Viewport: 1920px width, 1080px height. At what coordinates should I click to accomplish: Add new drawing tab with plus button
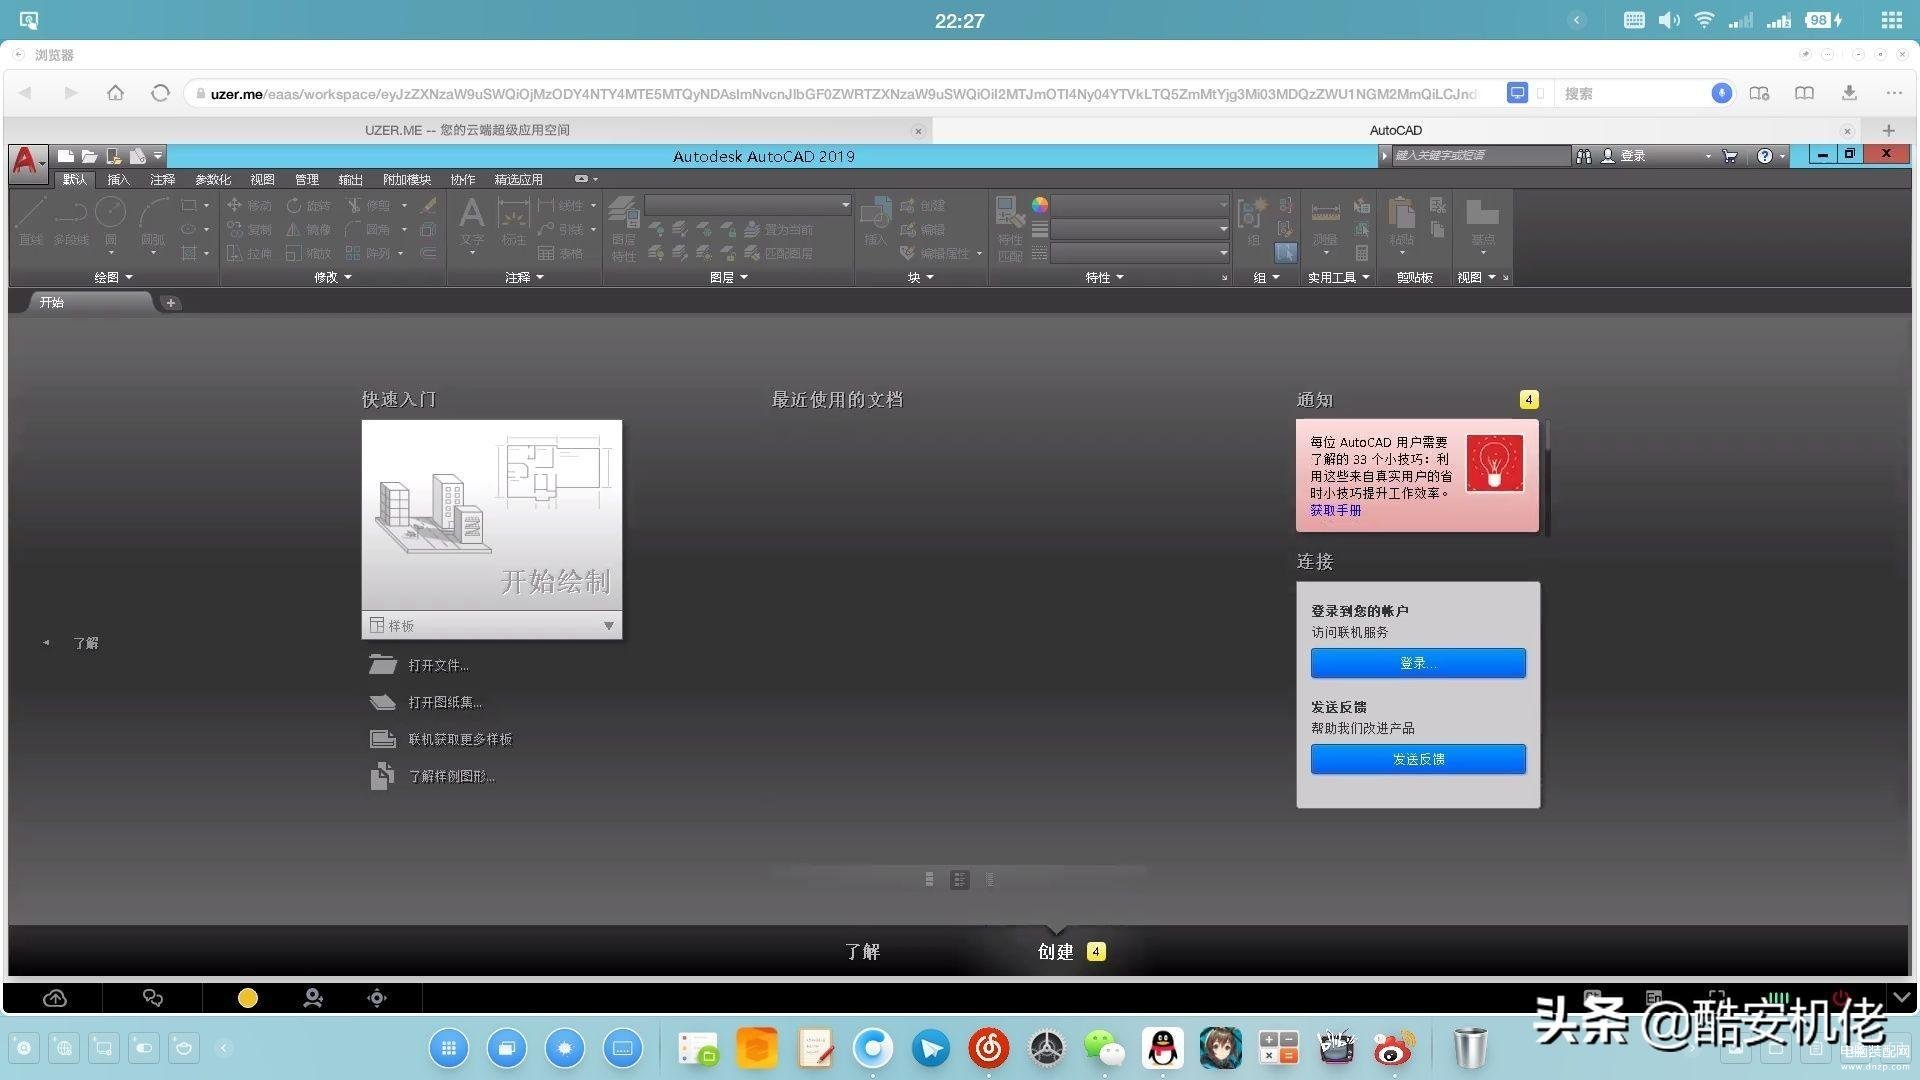170,302
